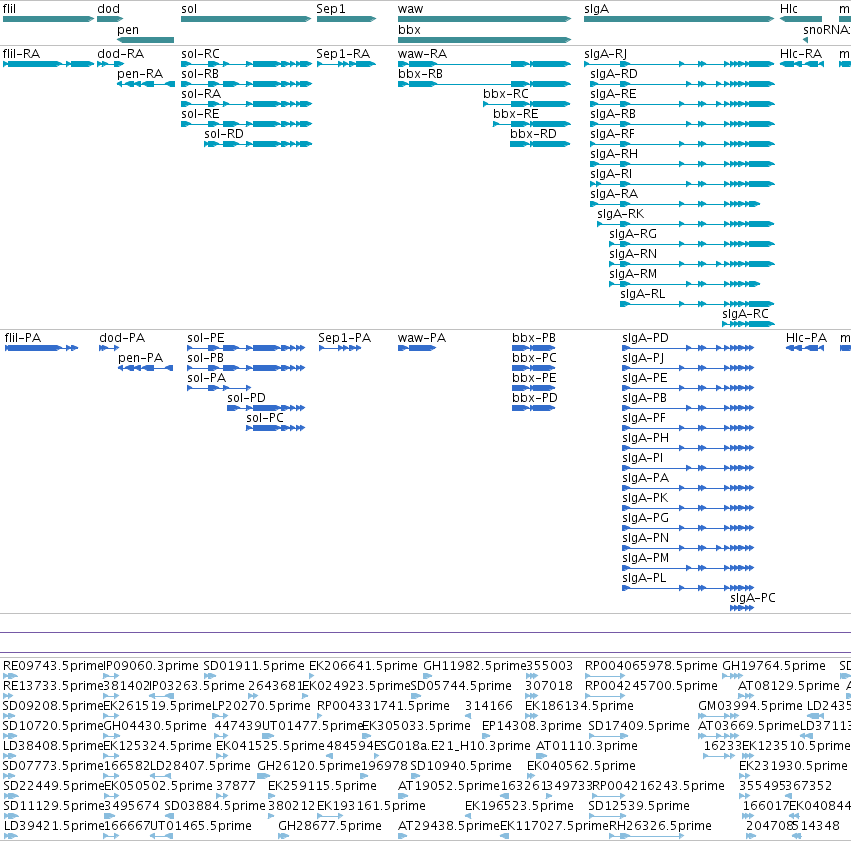Select transcript slgA-RK

pos(686,224)
